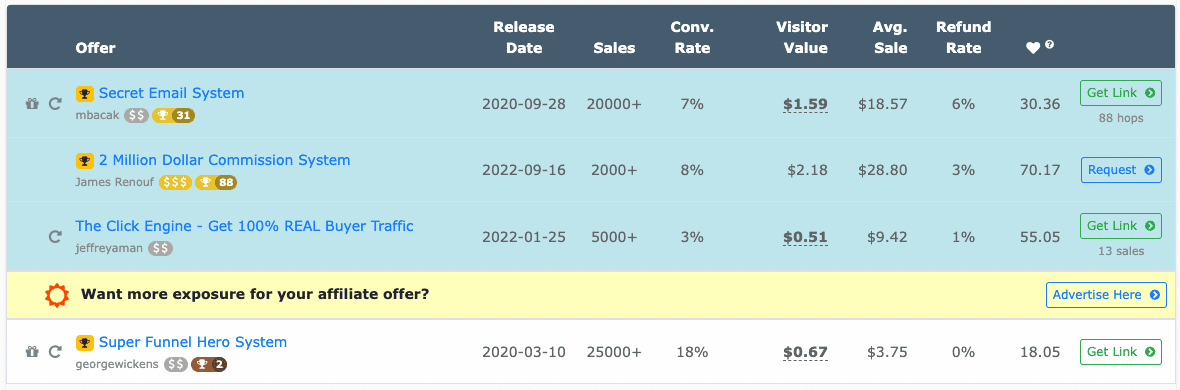The width and height of the screenshot is (1180, 390).
Task: Open 2 Million Dollar Commission System link
Action: (x=224, y=160)
